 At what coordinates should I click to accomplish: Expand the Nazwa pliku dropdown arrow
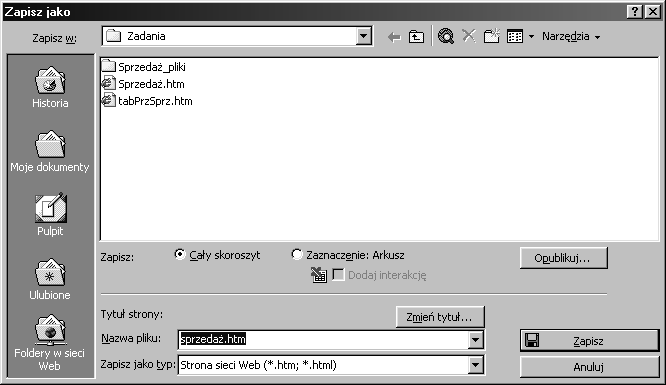[476, 340]
